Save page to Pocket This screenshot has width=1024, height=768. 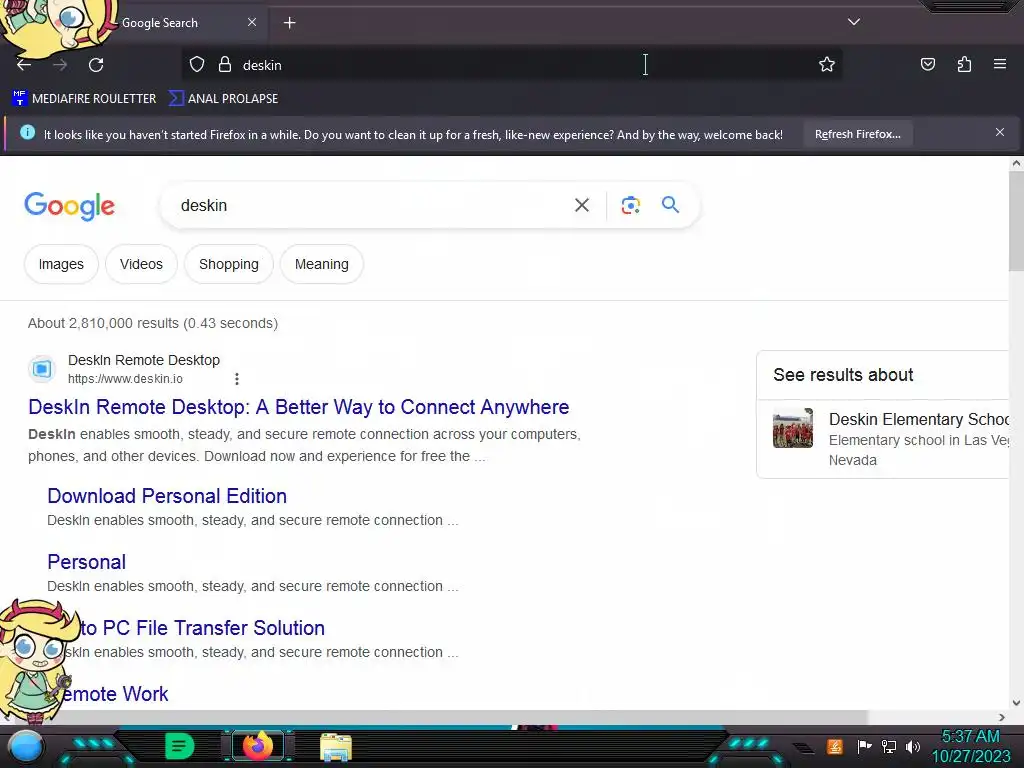tap(928, 65)
